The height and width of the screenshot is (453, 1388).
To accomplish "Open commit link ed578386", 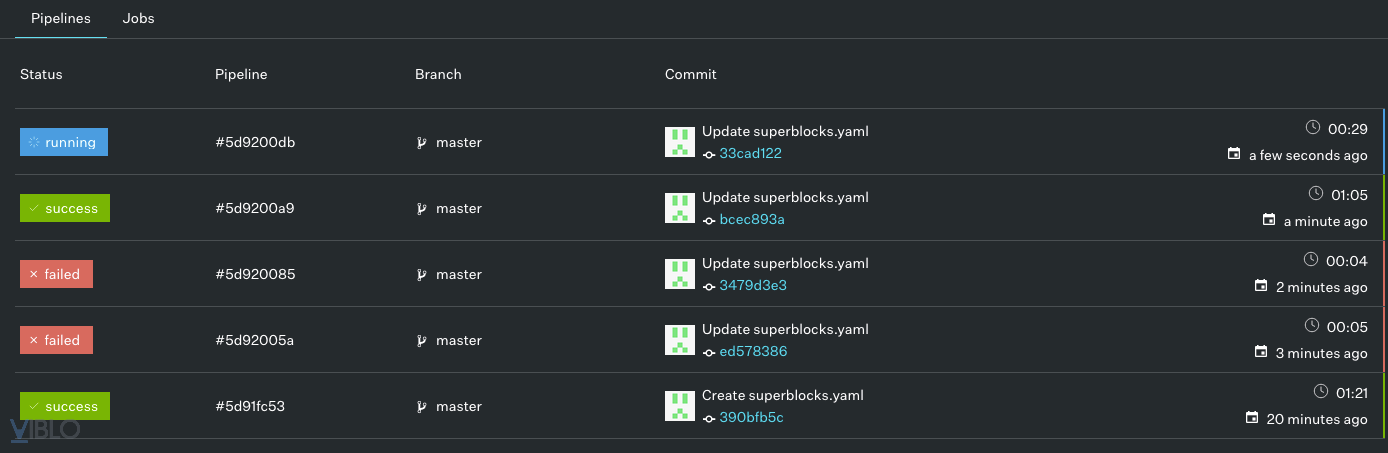I will click(x=753, y=352).
